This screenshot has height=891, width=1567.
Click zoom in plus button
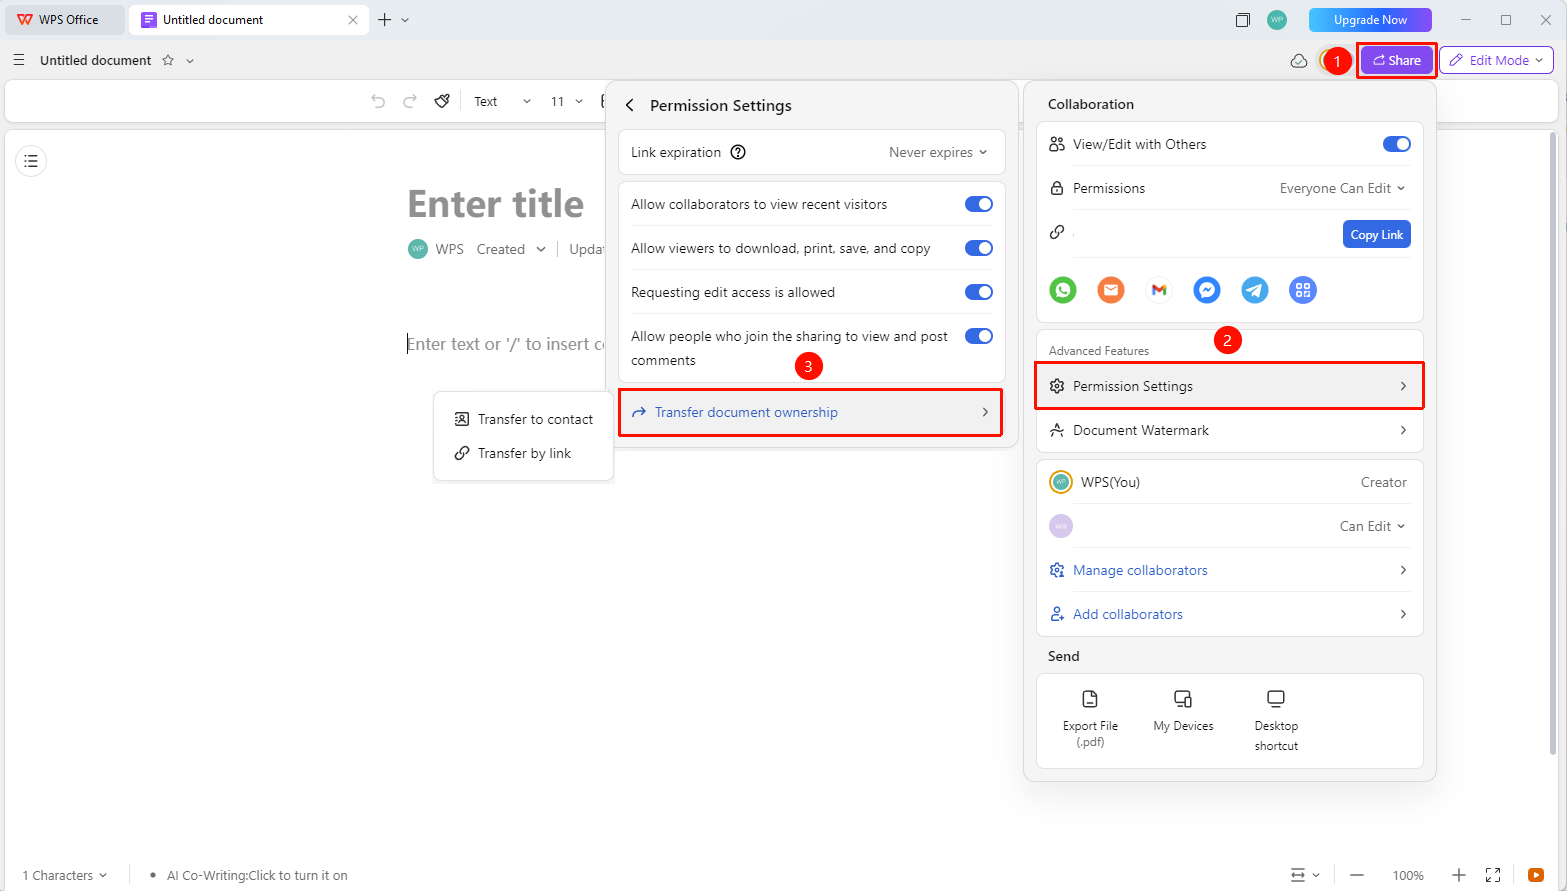[1459, 875]
